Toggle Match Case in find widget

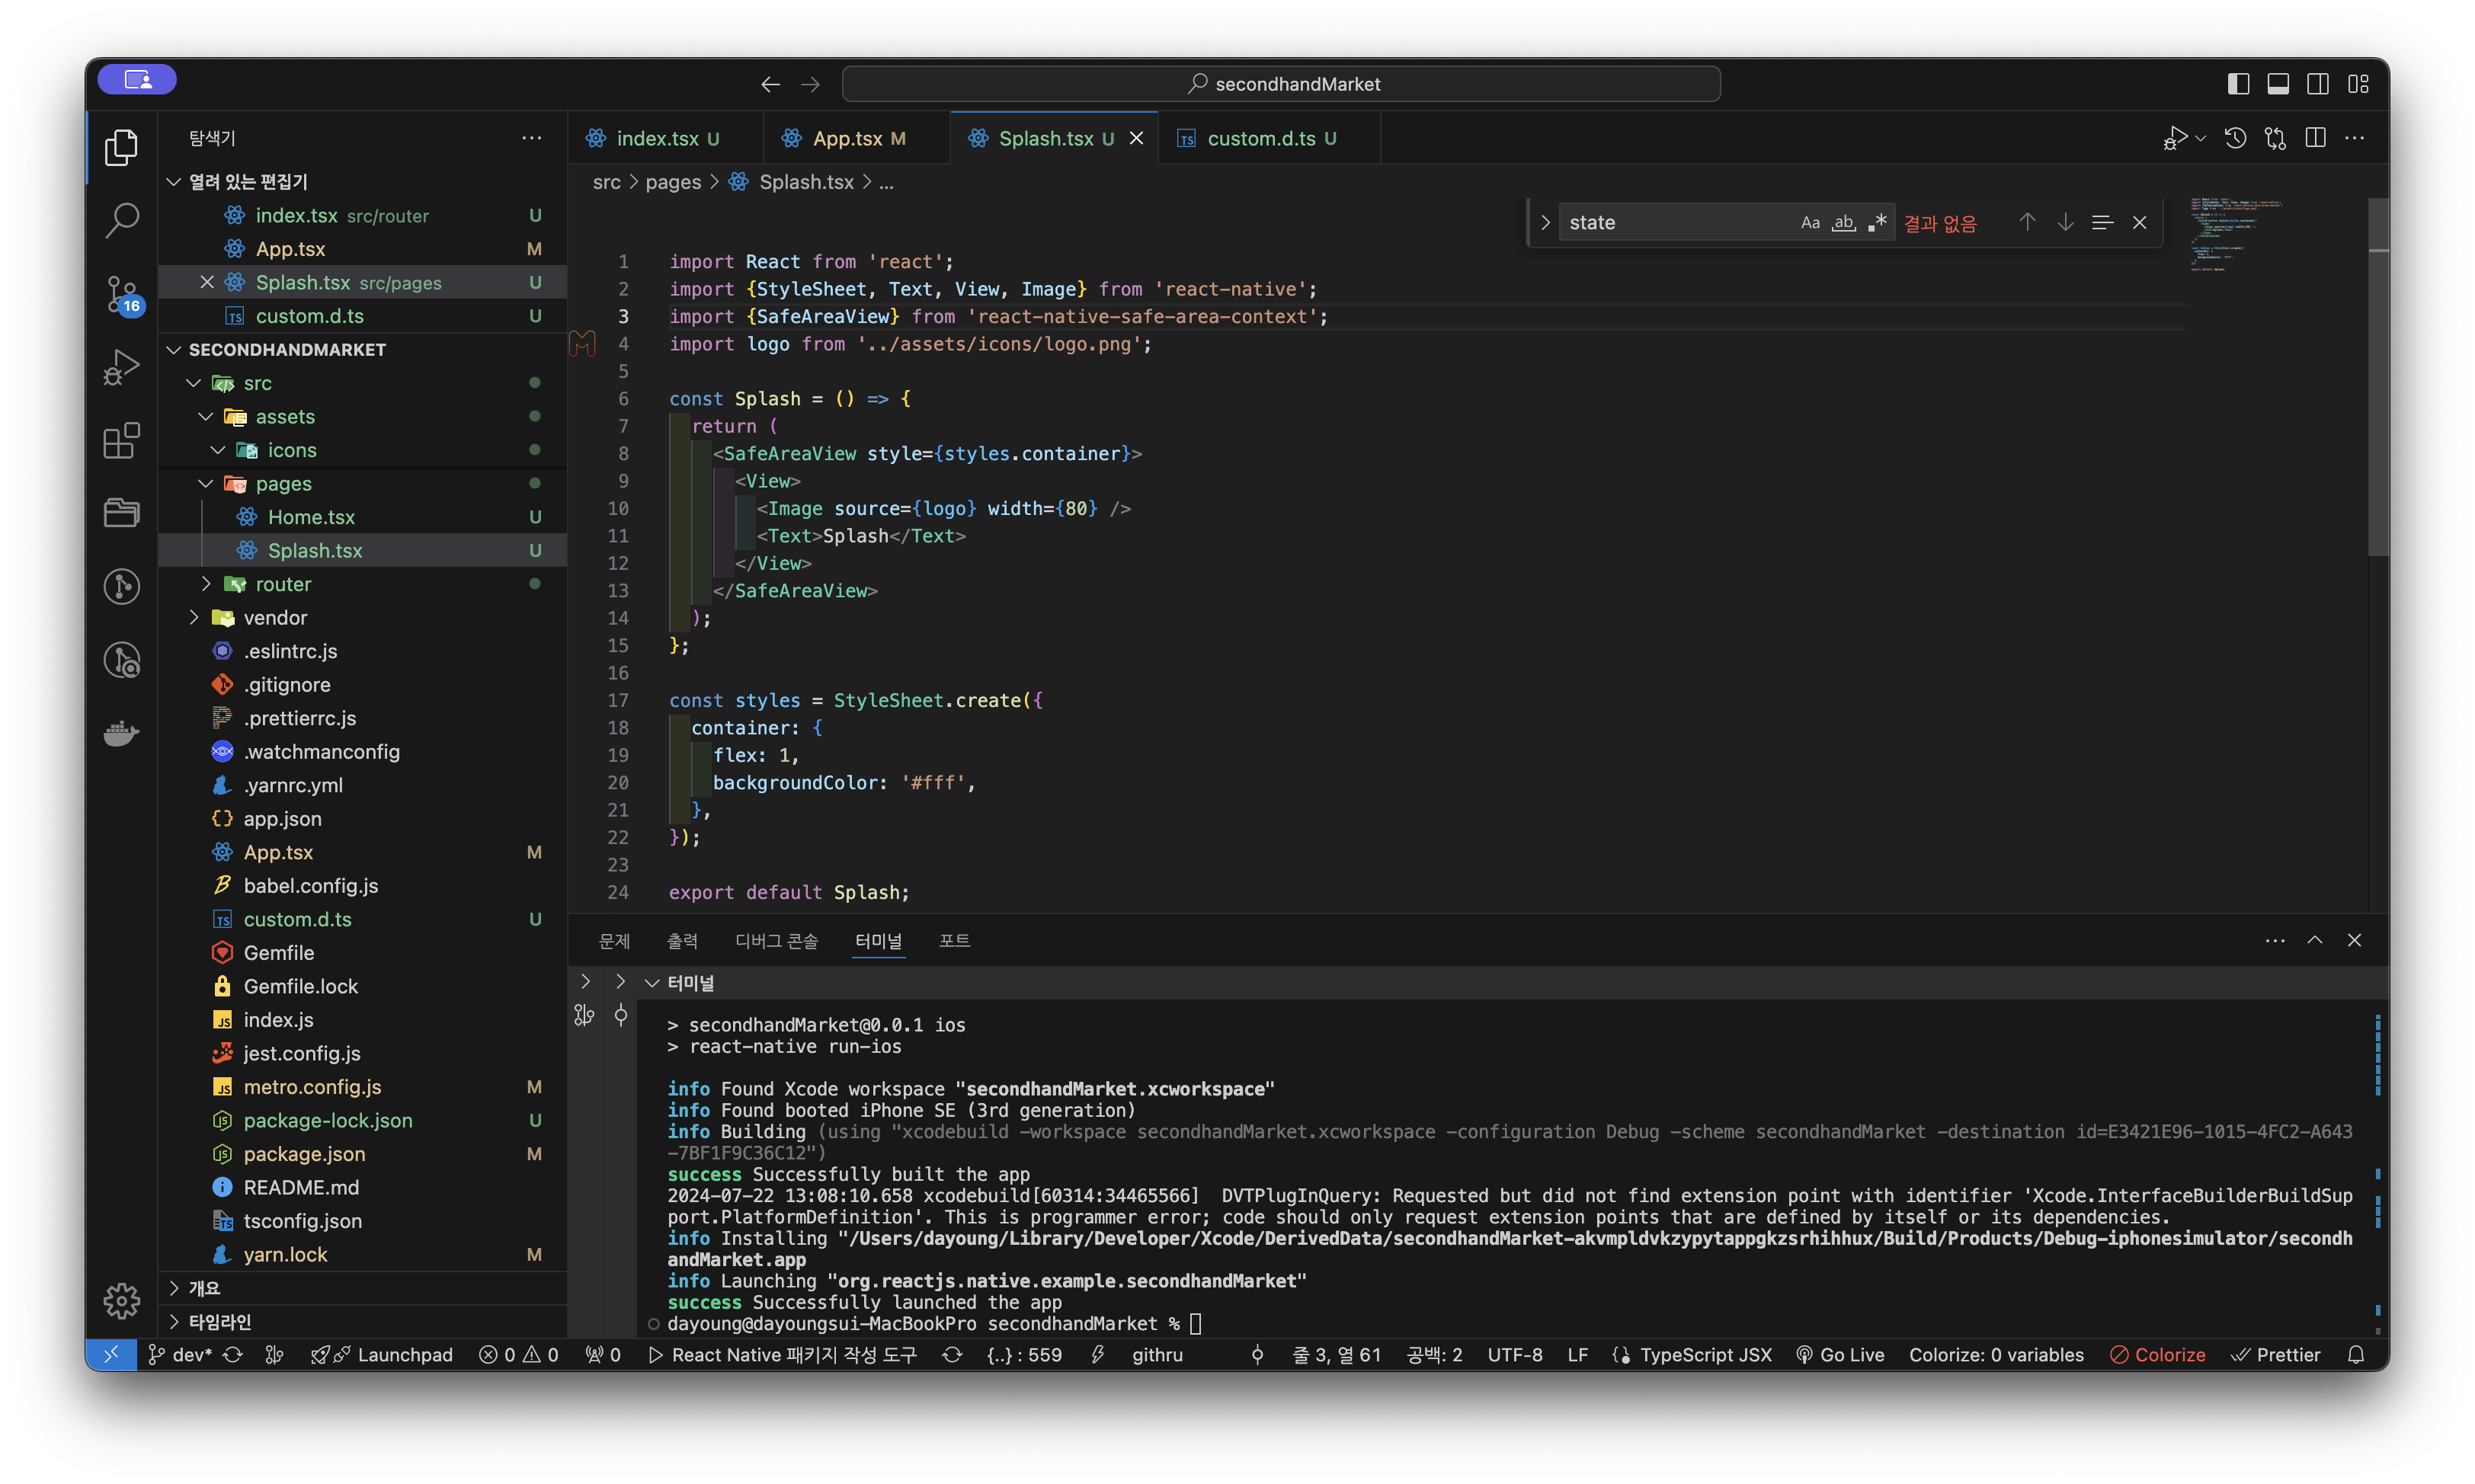pos(1810,222)
